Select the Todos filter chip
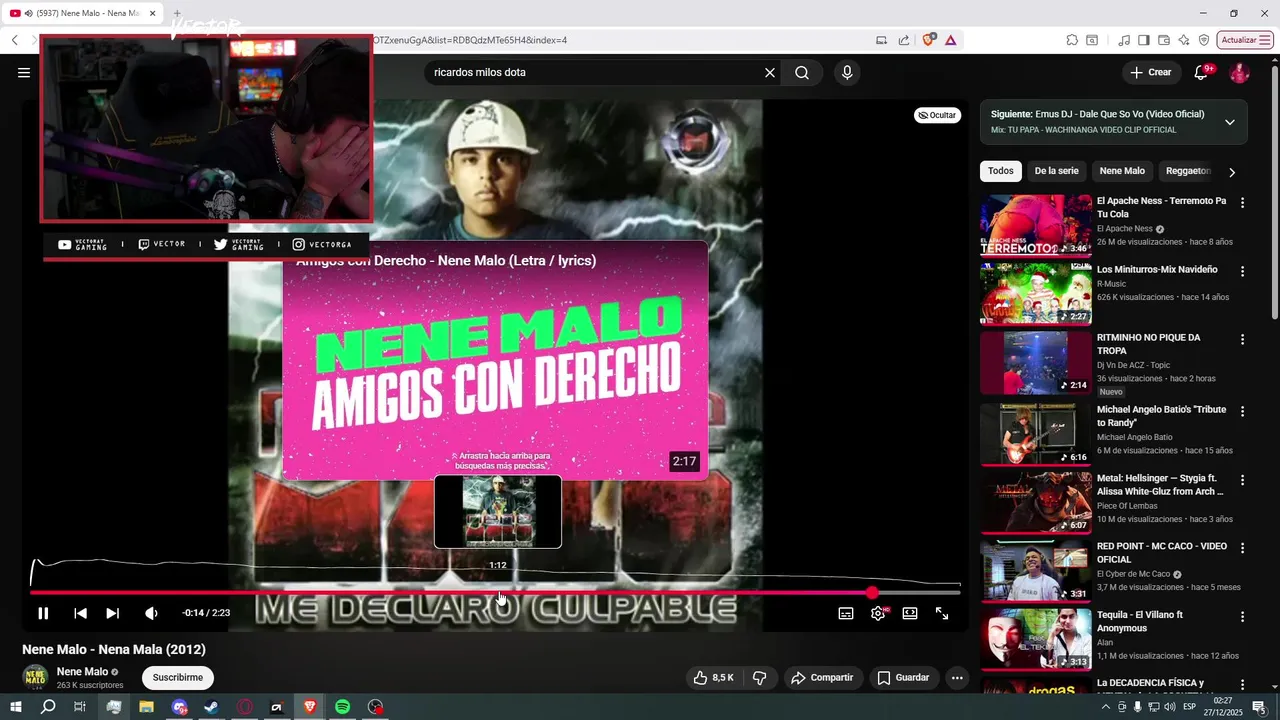 coord(1001,171)
